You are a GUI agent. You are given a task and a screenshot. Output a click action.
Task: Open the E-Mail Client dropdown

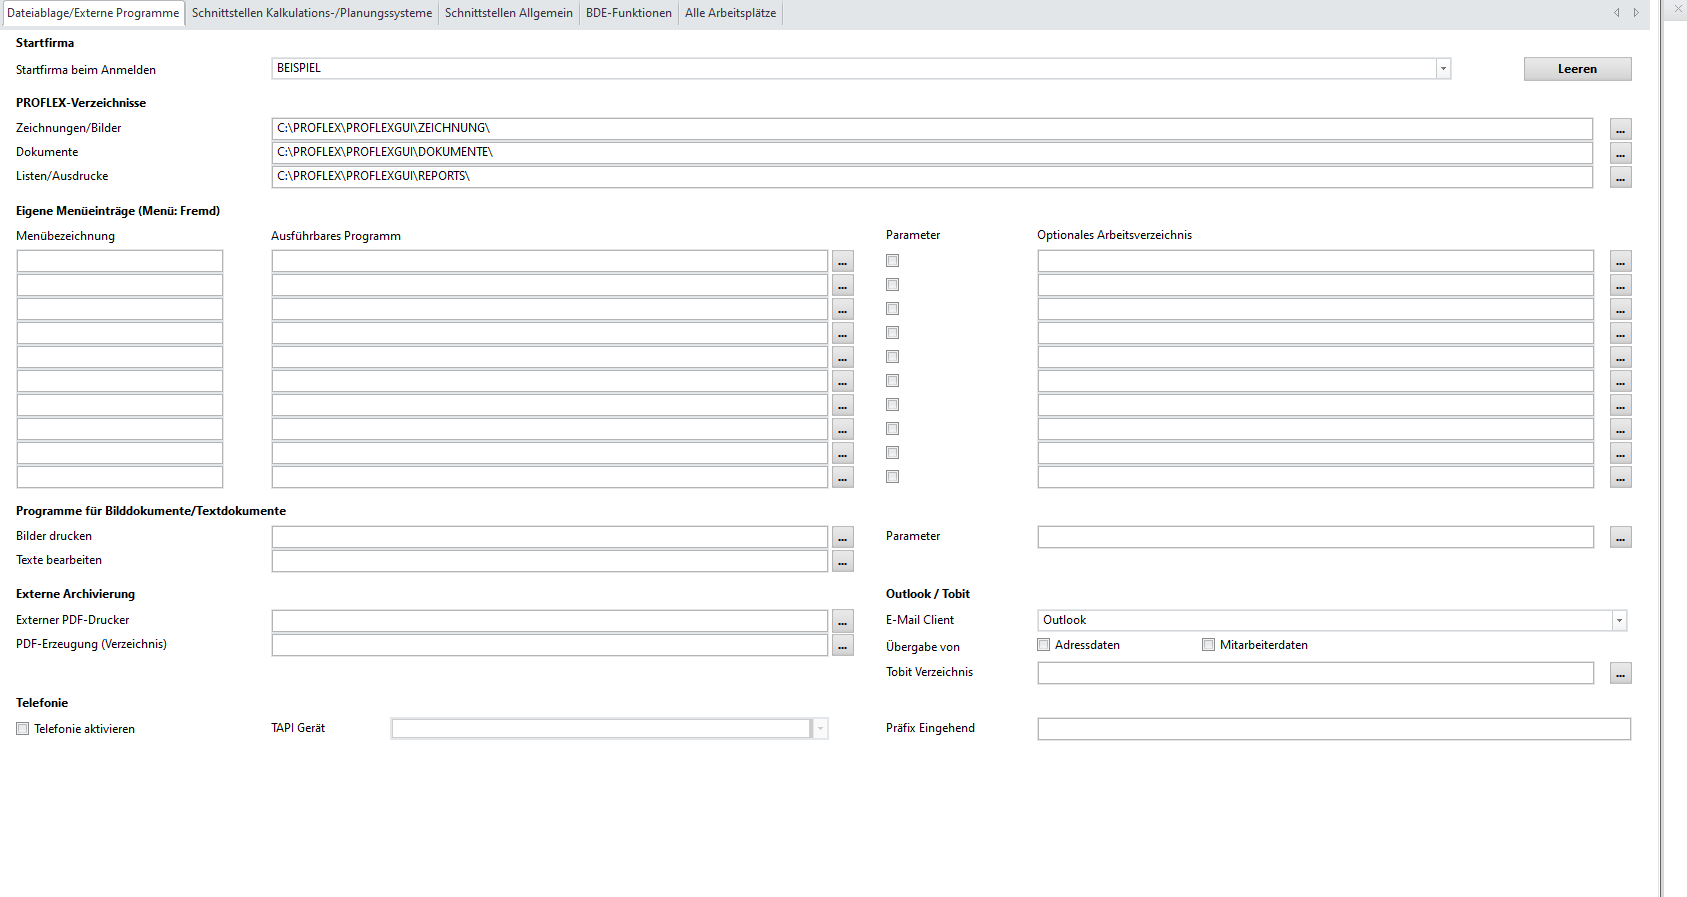pyautogui.click(x=1619, y=621)
